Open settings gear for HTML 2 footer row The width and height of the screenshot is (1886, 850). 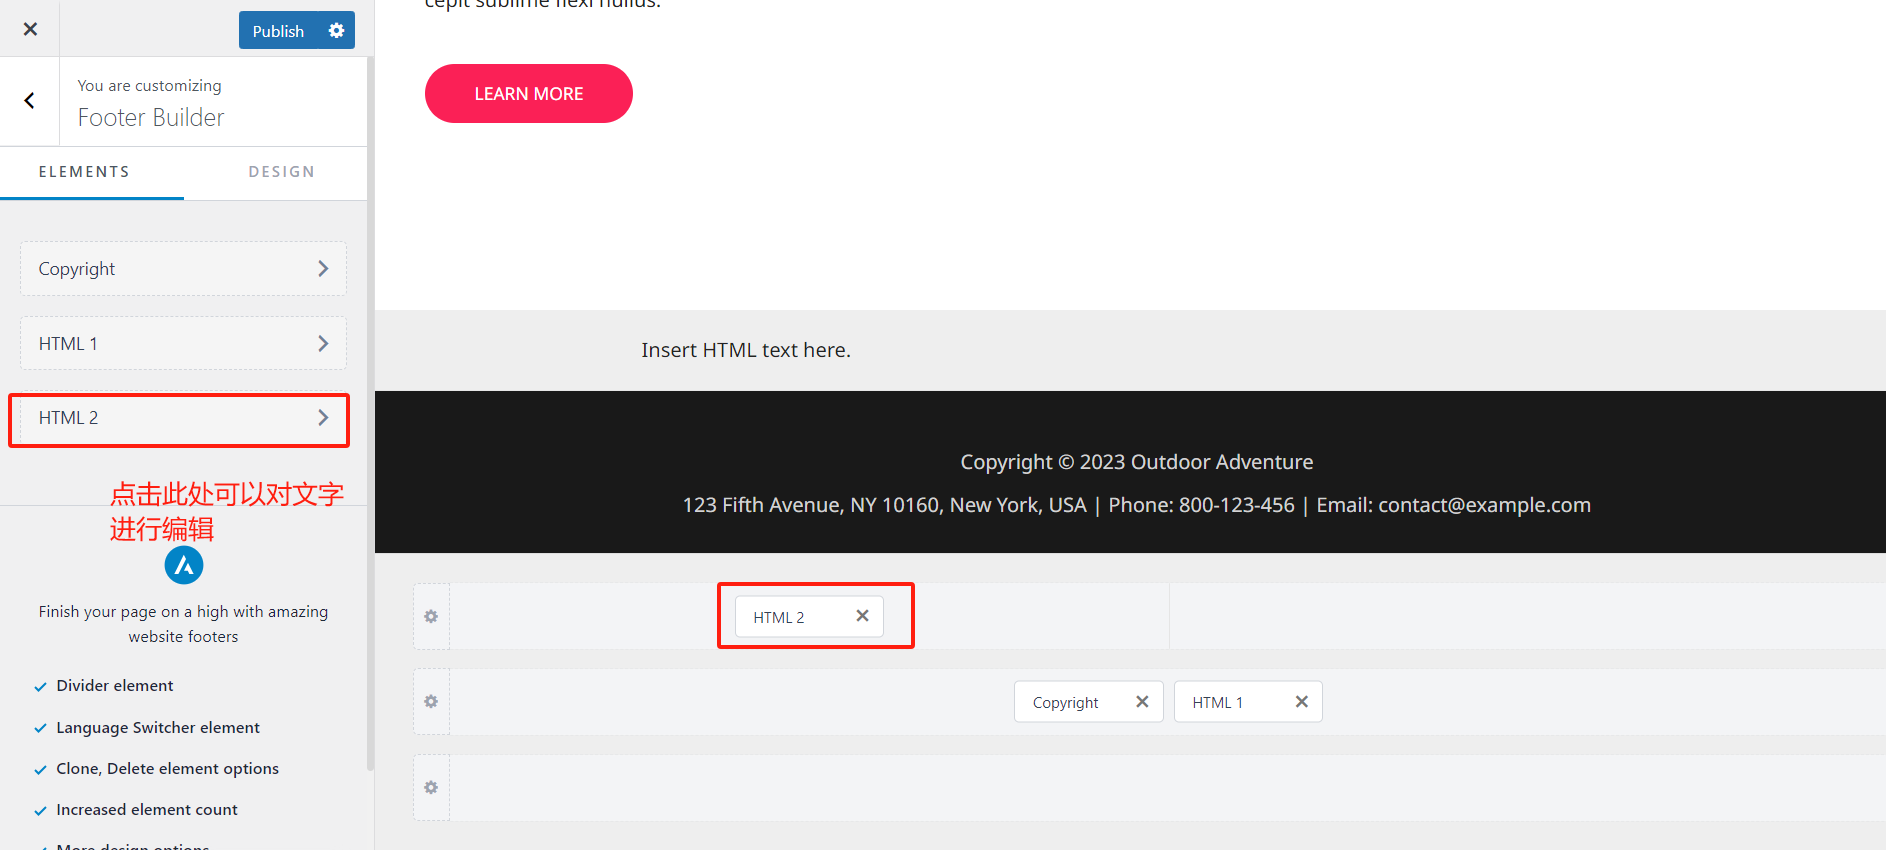point(431,616)
